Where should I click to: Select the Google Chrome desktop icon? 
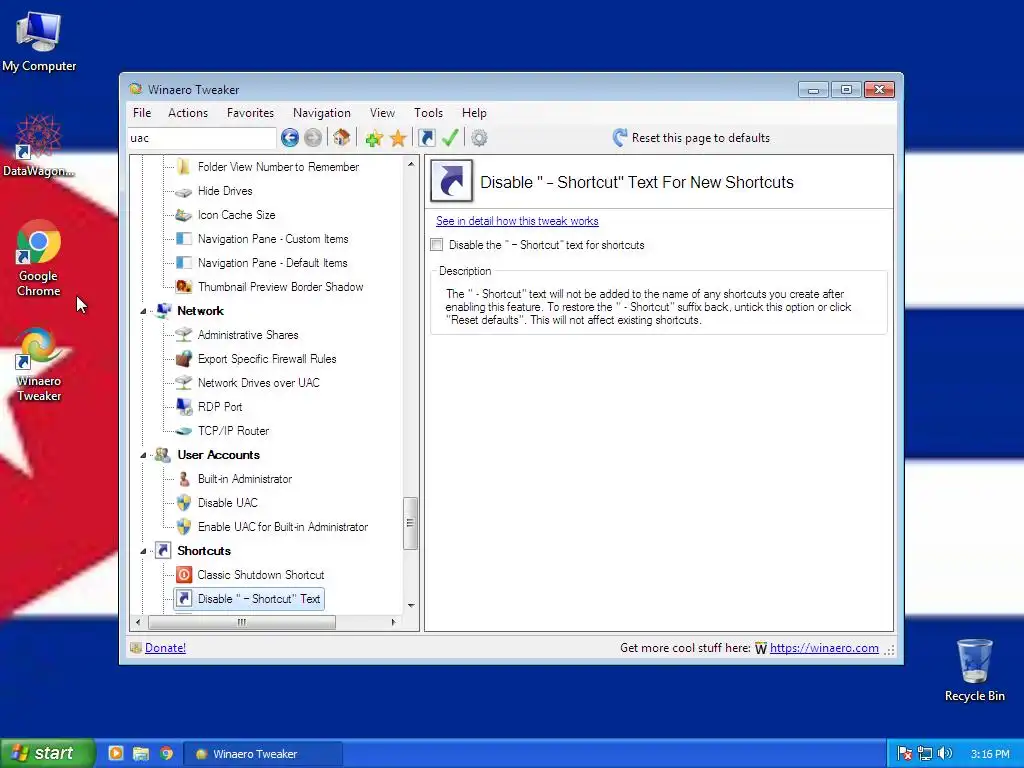(39, 259)
